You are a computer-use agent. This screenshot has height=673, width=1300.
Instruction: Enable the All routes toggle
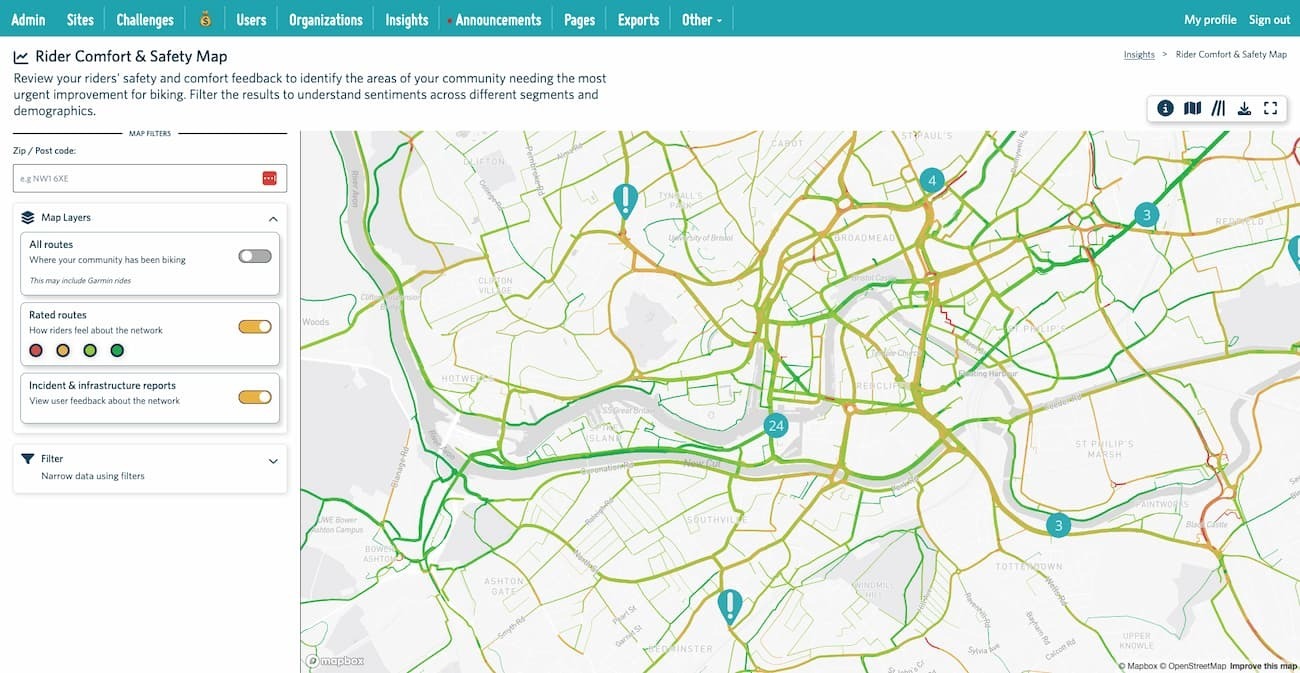(254, 255)
